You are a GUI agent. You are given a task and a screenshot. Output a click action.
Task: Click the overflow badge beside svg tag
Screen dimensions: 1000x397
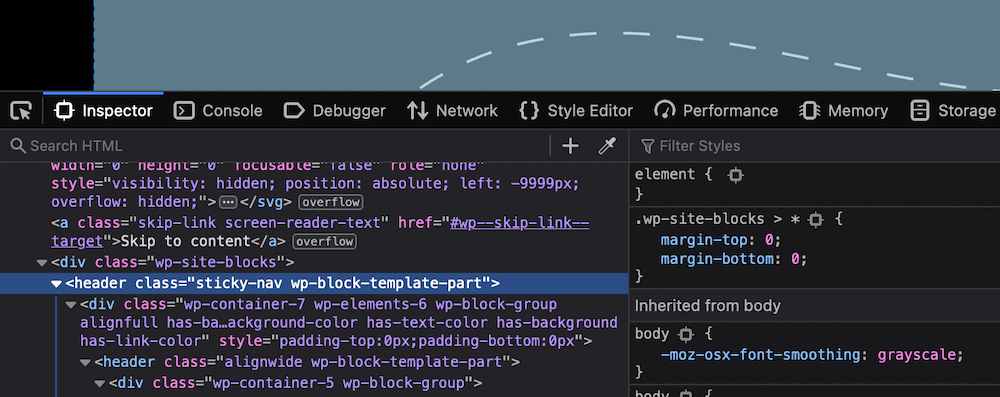pyautogui.click(x=330, y=202)
